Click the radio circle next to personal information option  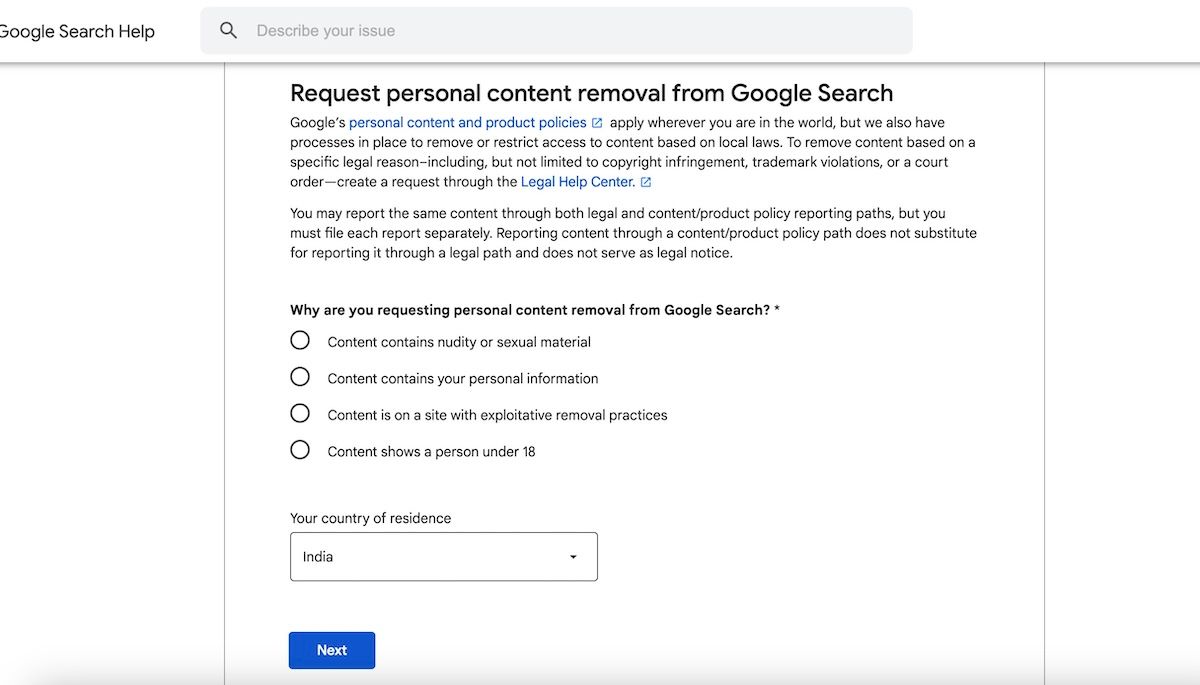300,376
